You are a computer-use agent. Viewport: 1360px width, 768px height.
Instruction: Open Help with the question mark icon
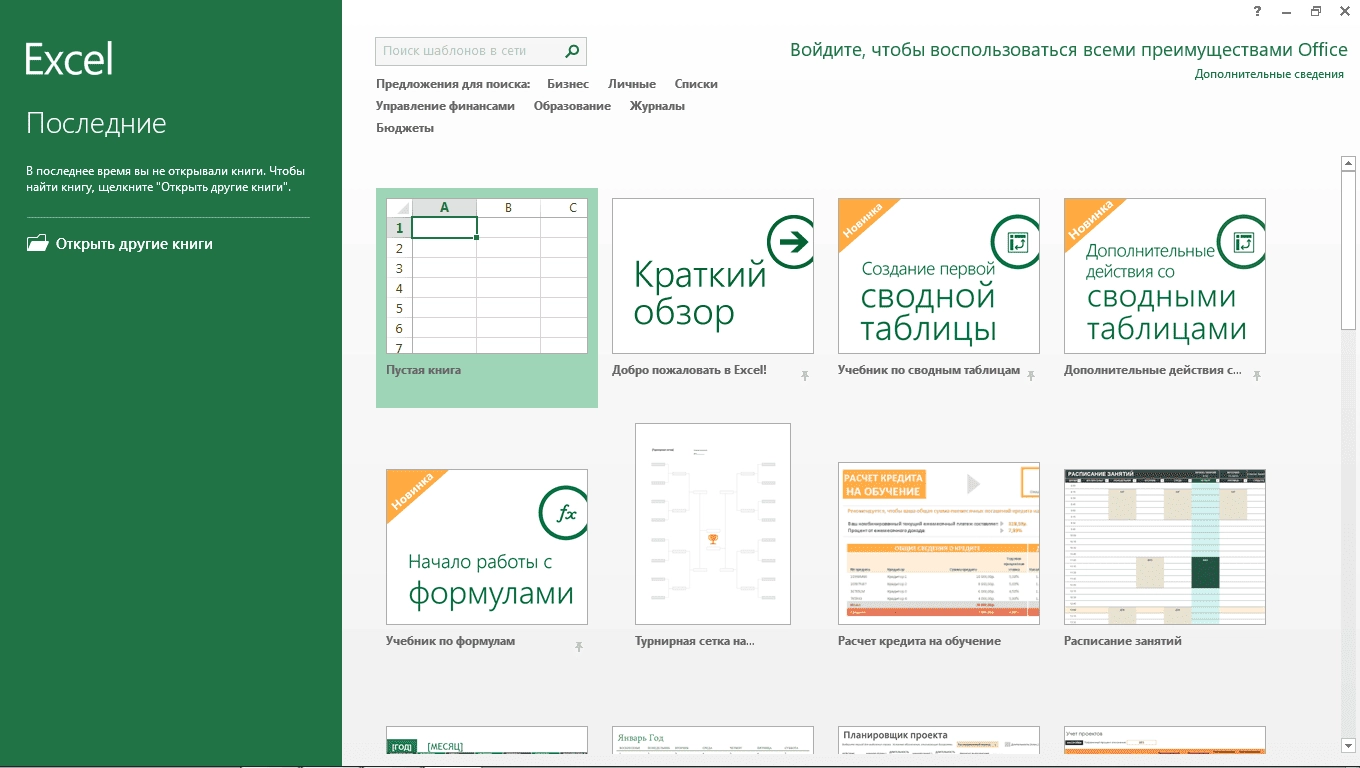(1257, 11)
